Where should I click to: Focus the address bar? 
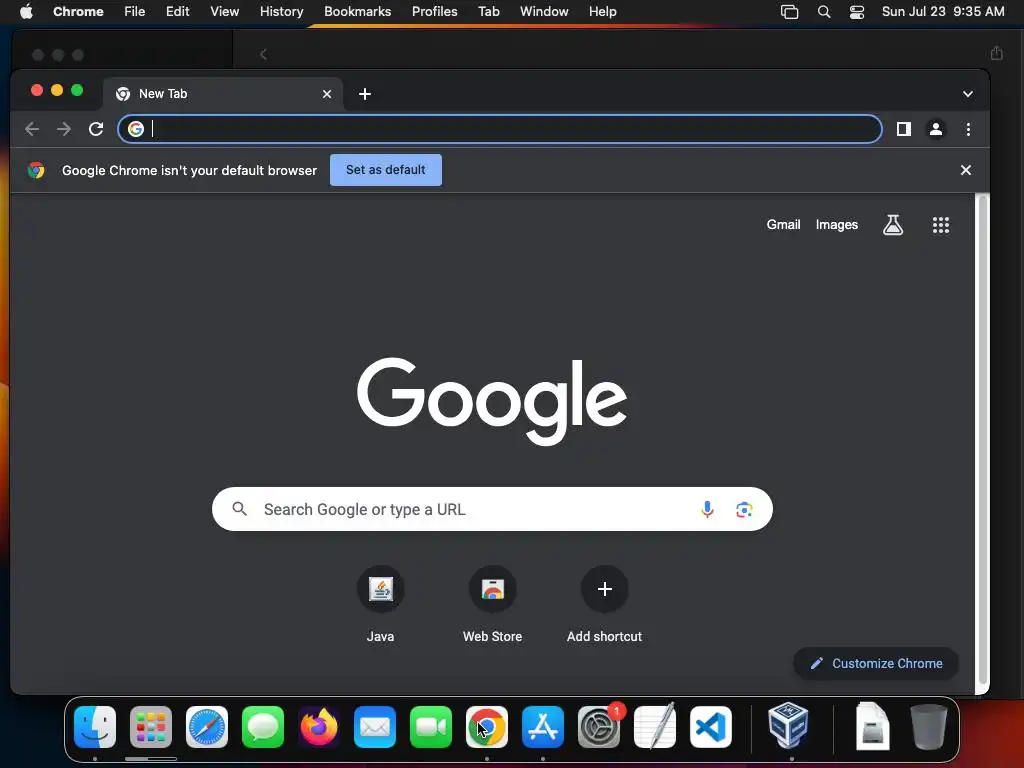500,129
